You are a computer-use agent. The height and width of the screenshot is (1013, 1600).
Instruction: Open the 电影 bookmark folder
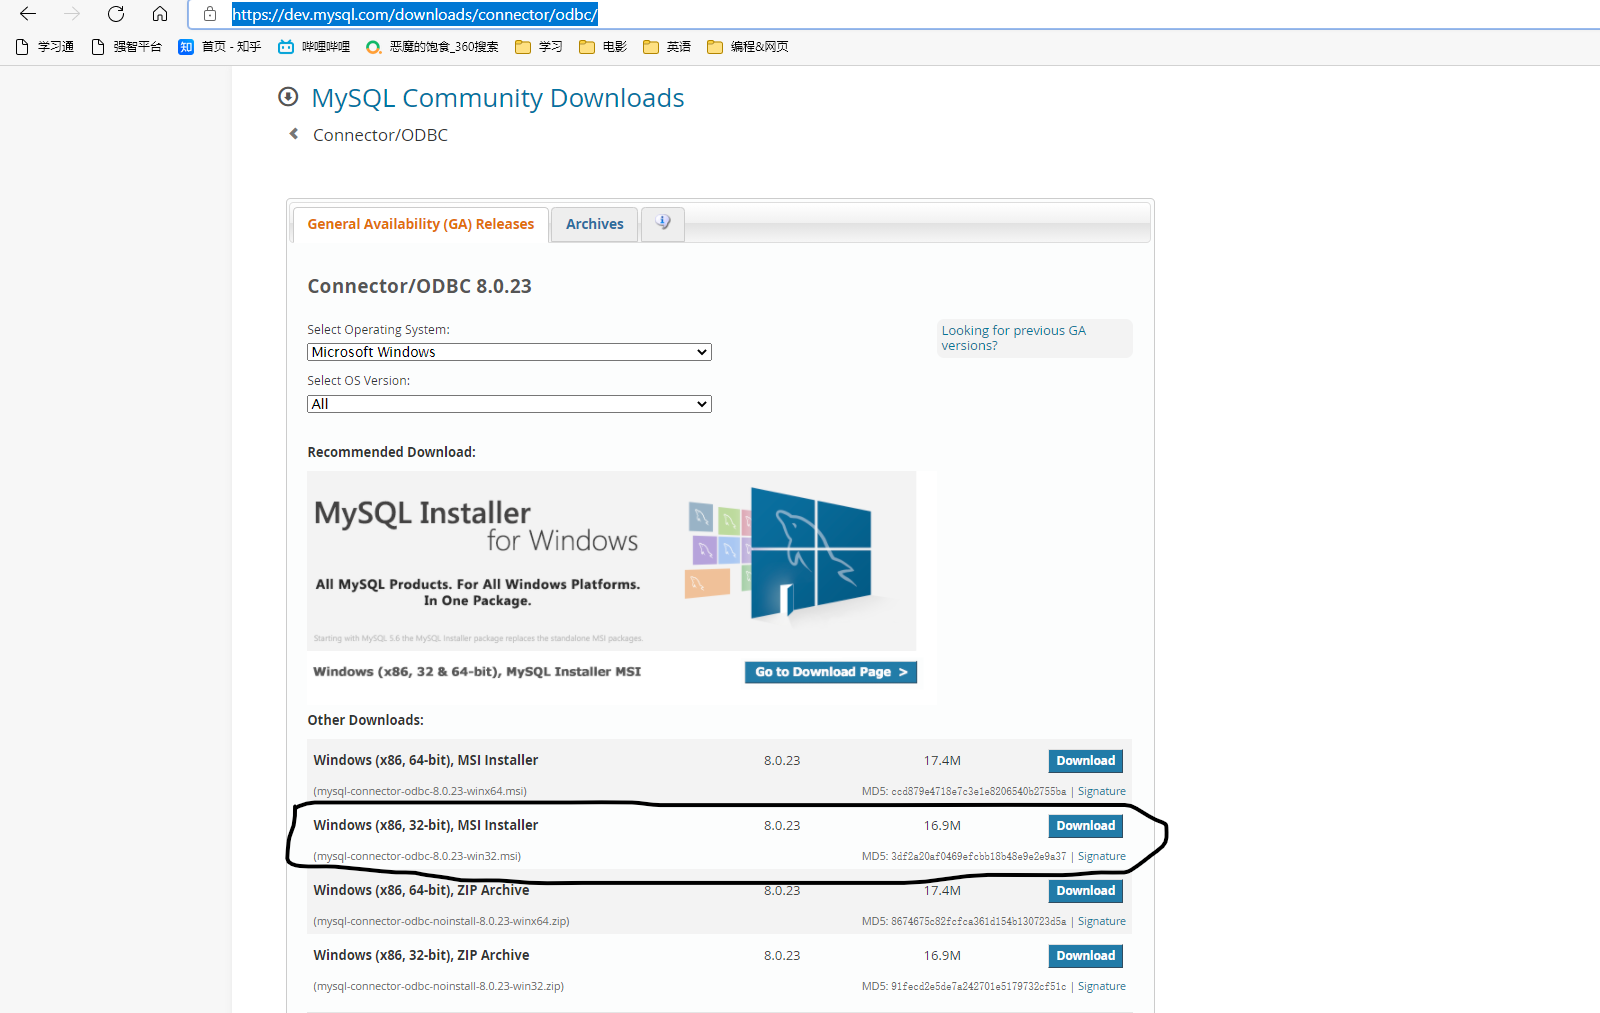tap(603, 47)
